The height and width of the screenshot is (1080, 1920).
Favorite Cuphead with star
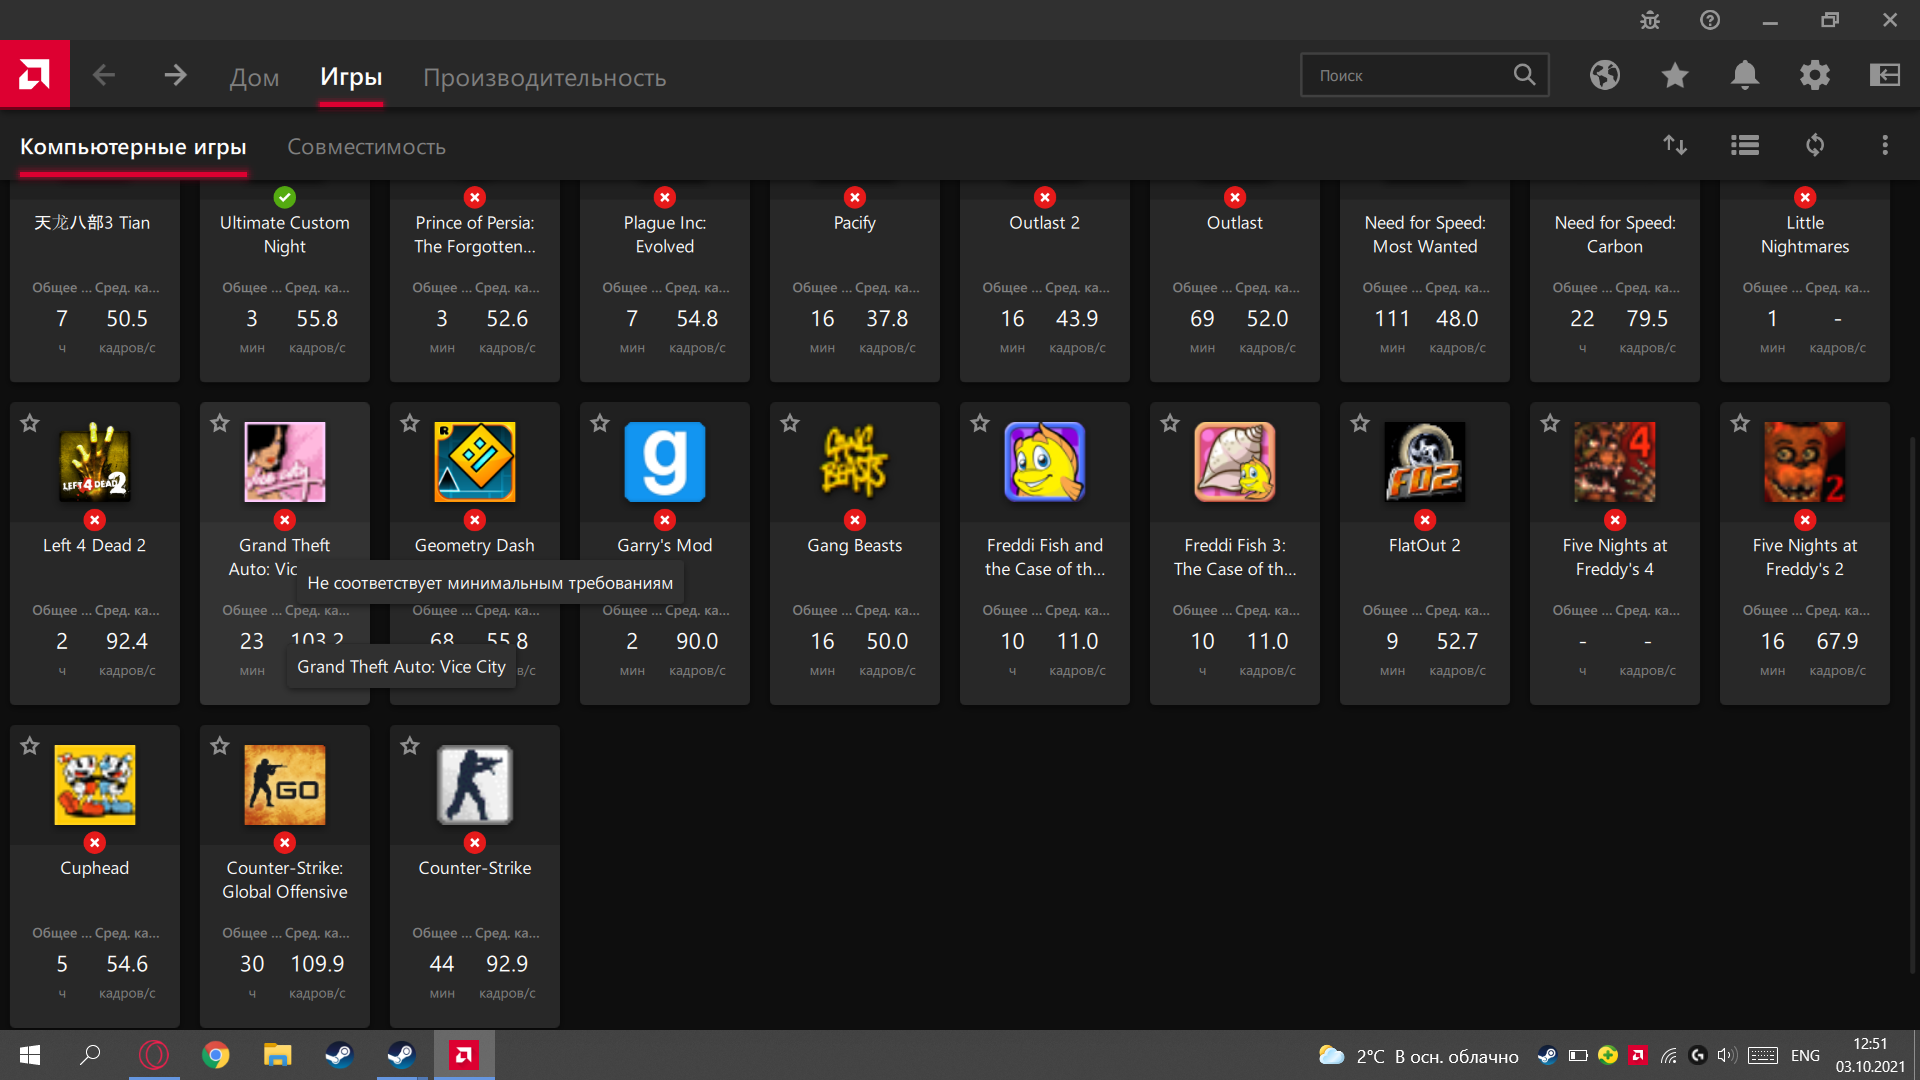[30, 746]
